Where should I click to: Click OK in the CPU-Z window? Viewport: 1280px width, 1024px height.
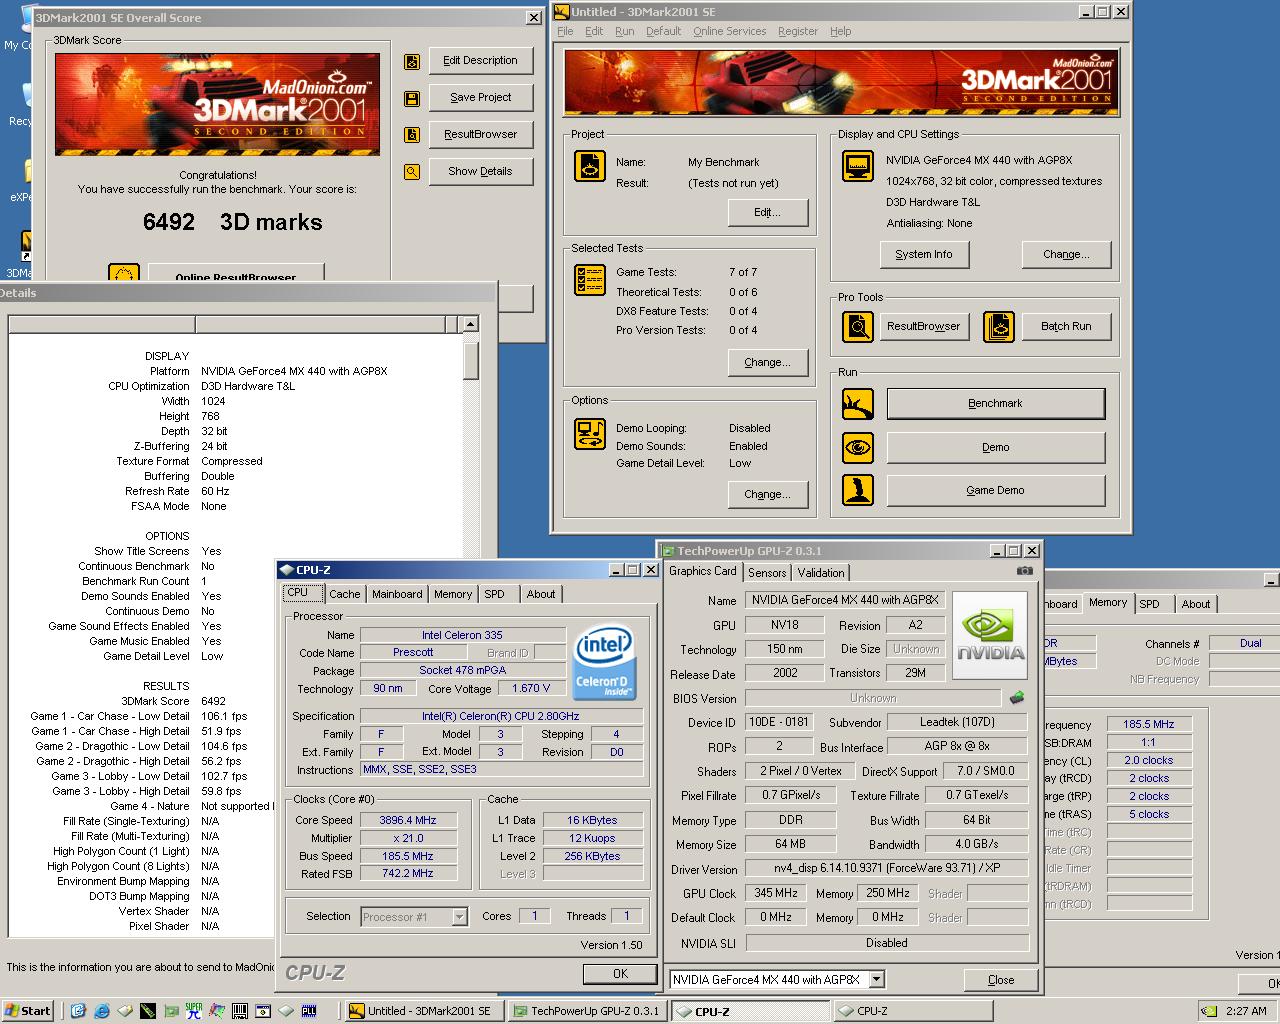click(620, 974)
